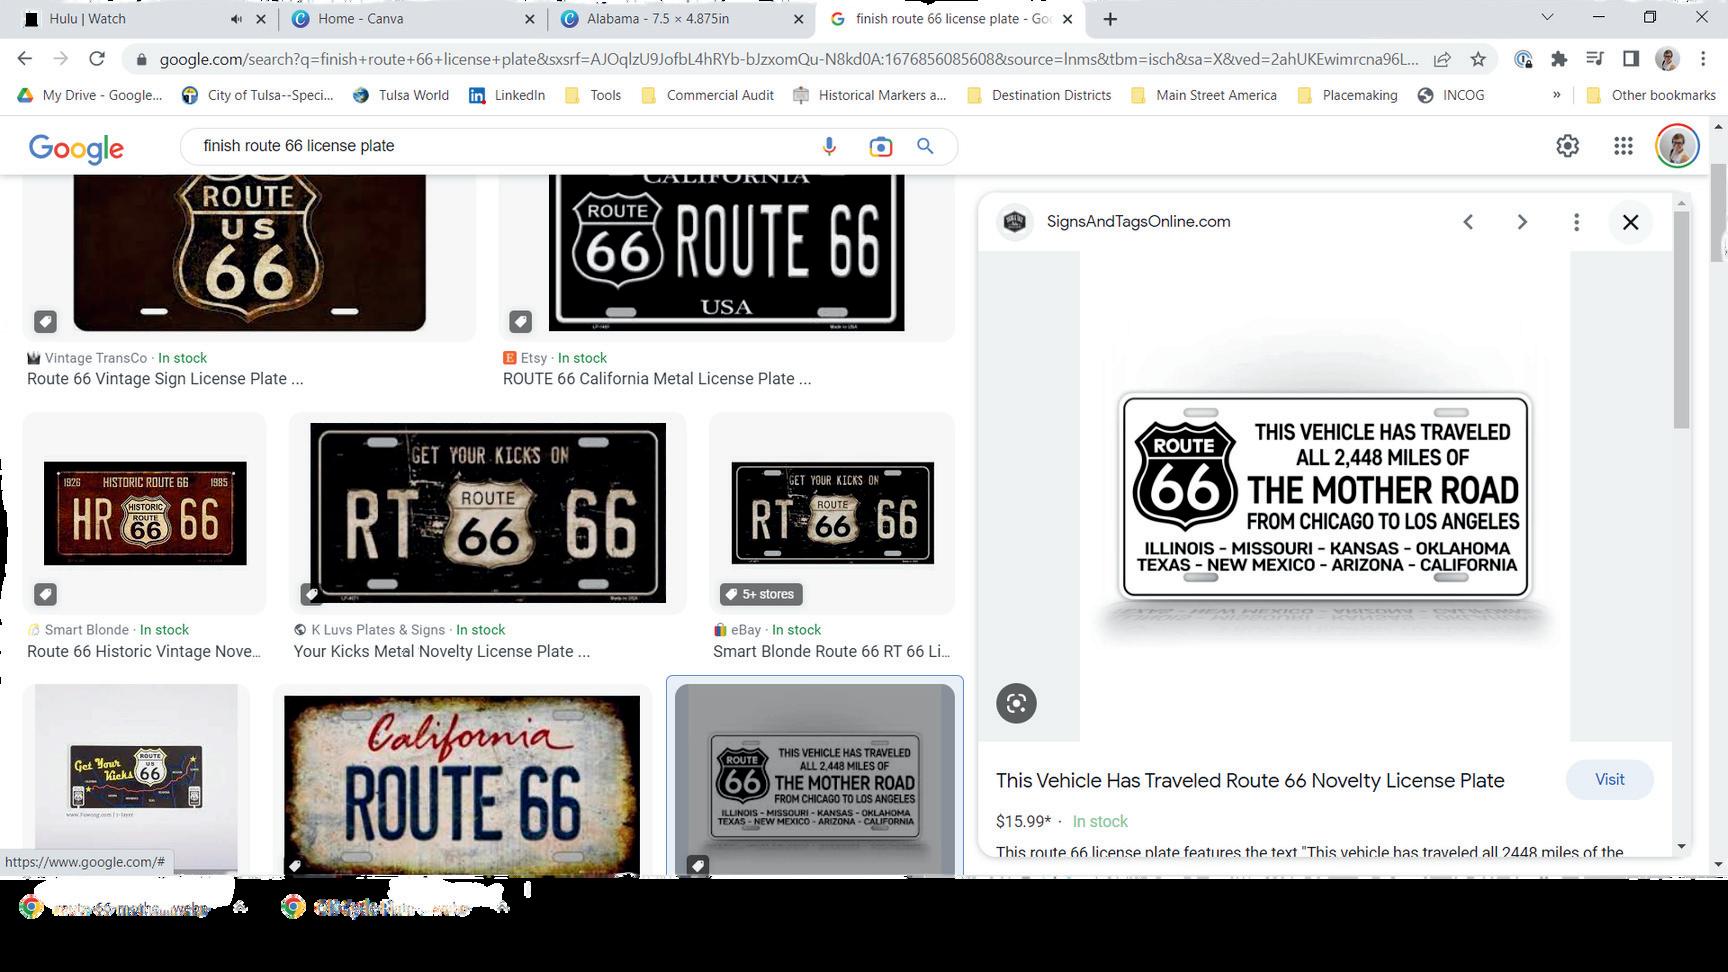Click the address bar URL

pyautogui.click(x=788, y=59)
